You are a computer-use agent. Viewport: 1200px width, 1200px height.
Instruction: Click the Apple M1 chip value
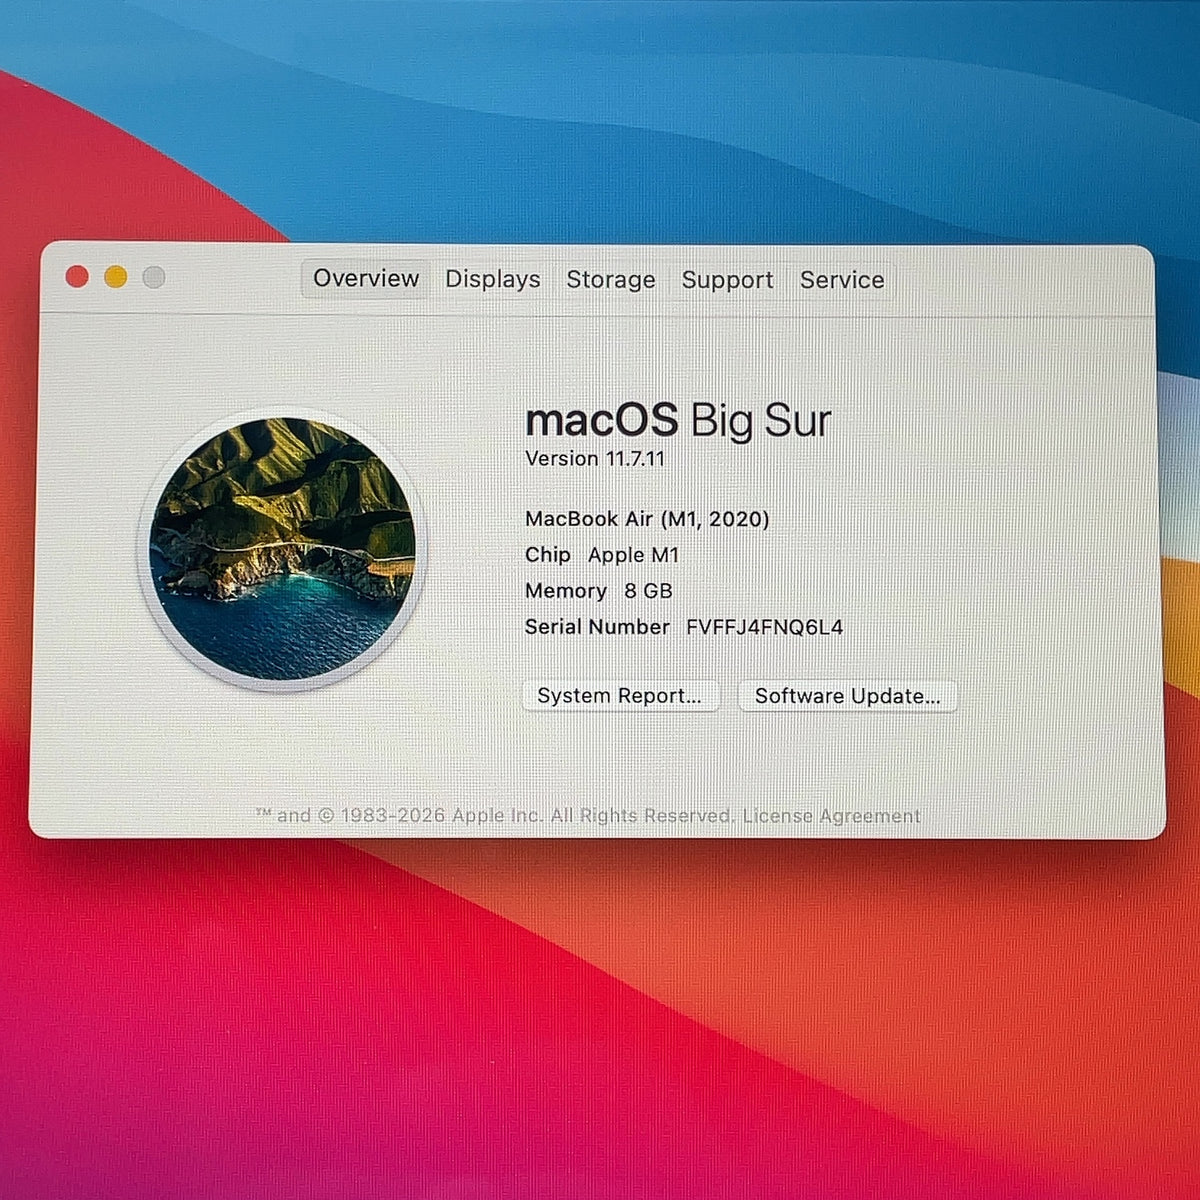pos(633,555)
